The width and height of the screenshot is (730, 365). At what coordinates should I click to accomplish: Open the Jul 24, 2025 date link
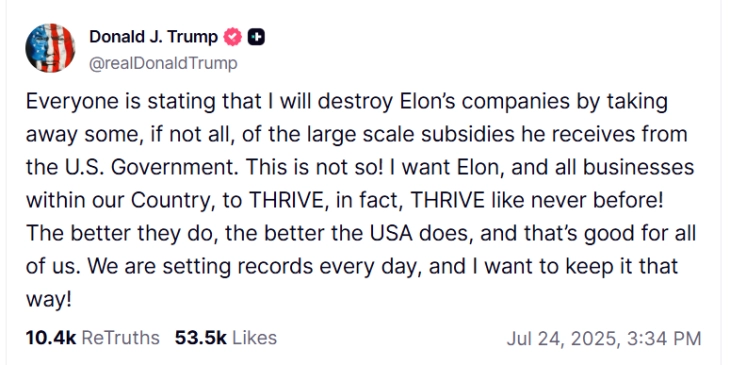(x=564, y=339)
